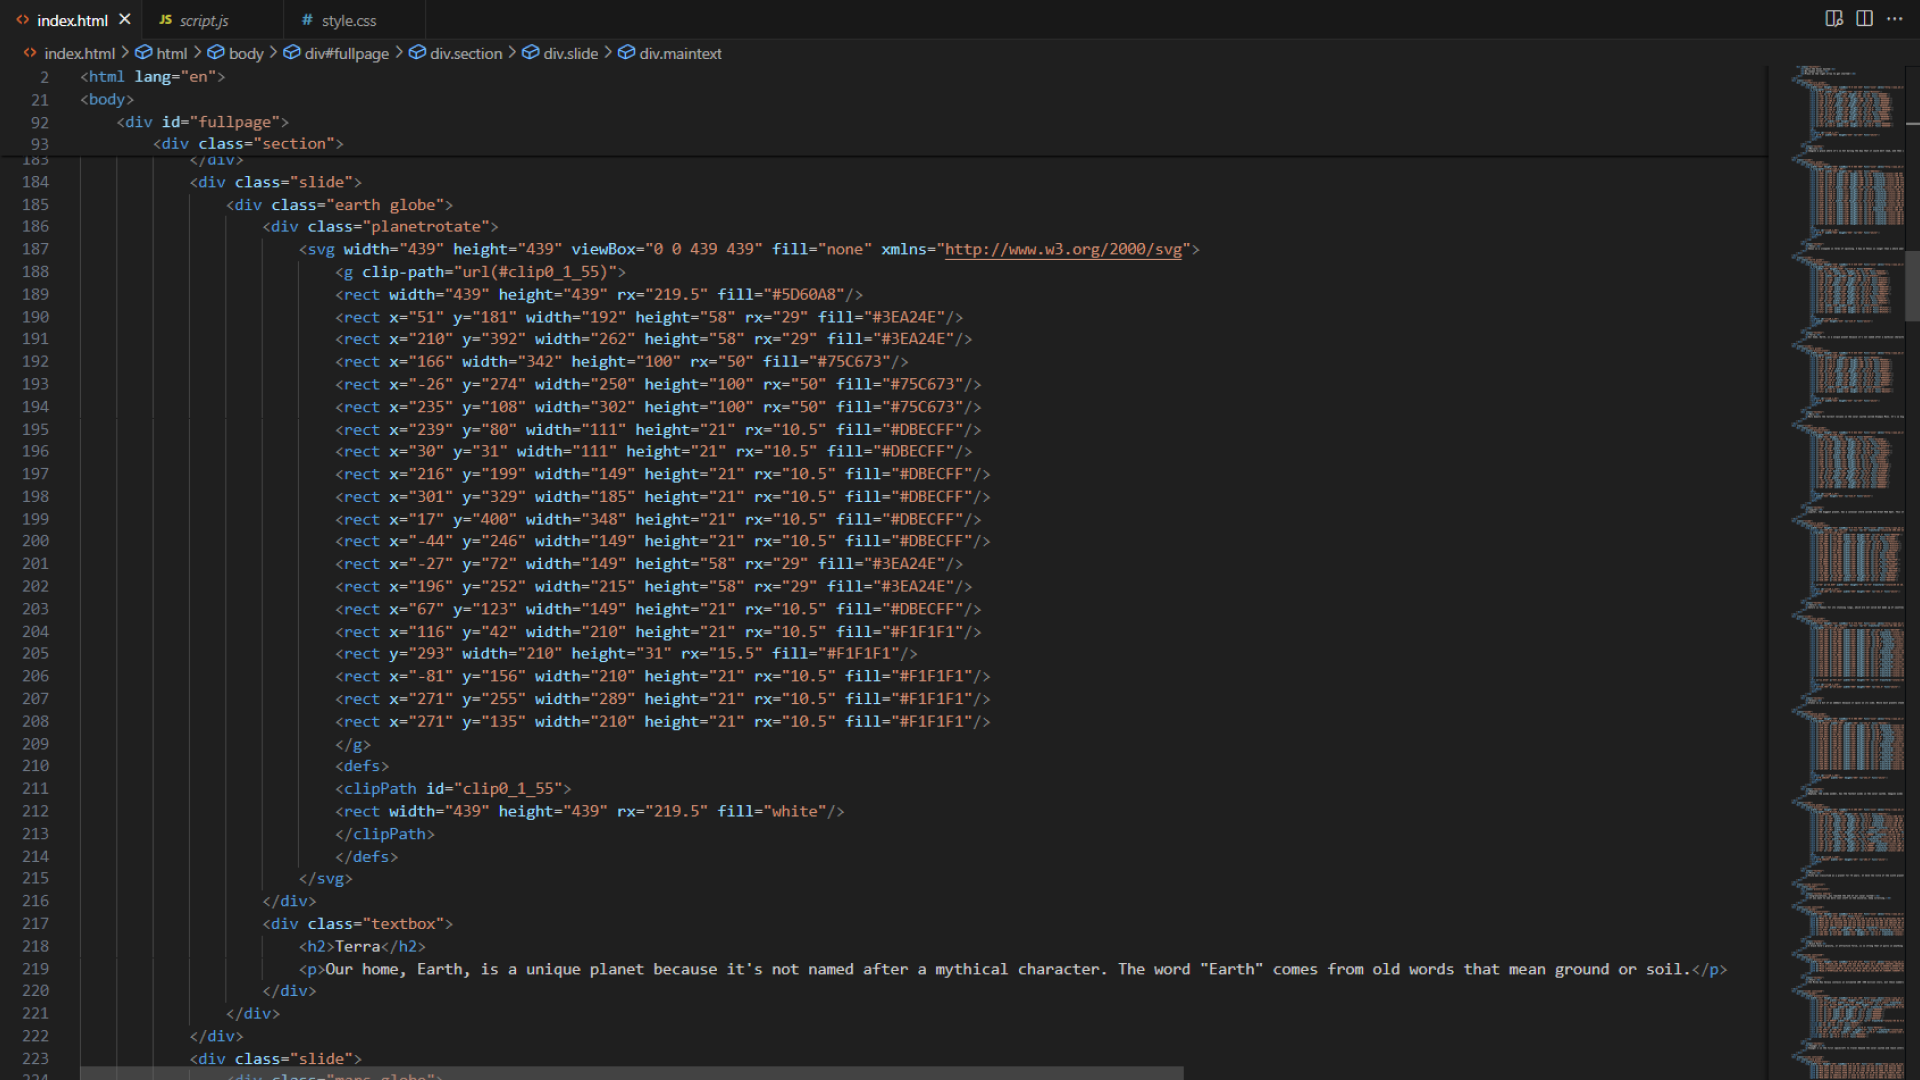The width and height of the screenshot is (1920, 1080).
Task: Click x="-81" on line 206
Action: point(420,677)
